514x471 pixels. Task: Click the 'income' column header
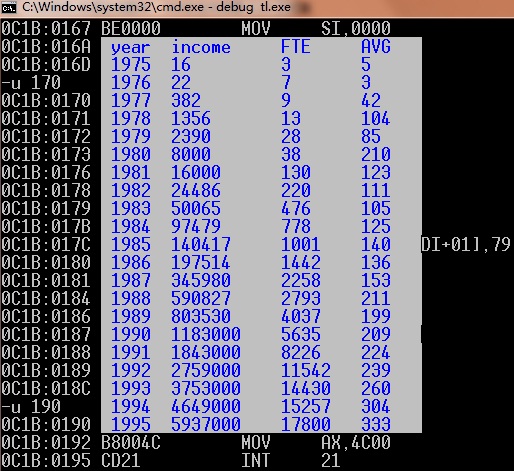point(201,47)
